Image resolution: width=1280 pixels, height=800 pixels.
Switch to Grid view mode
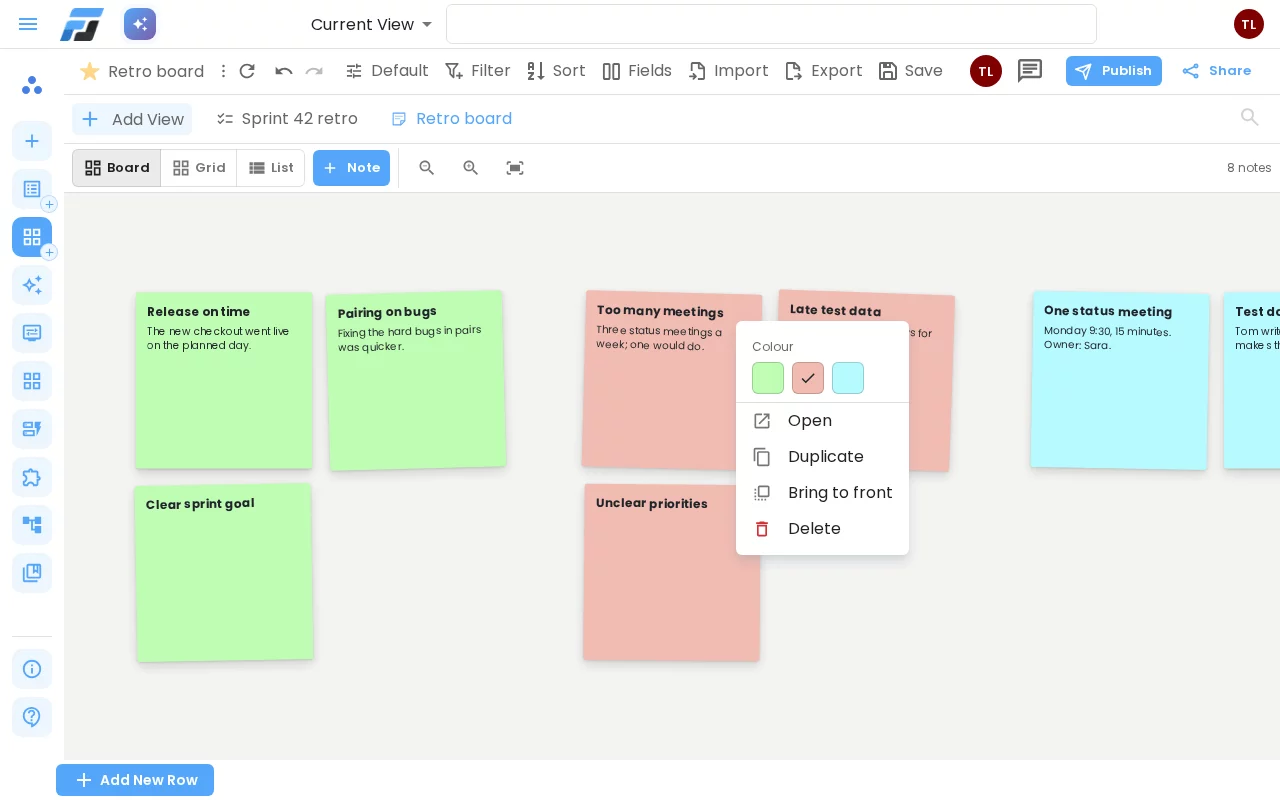click(199, 168)
